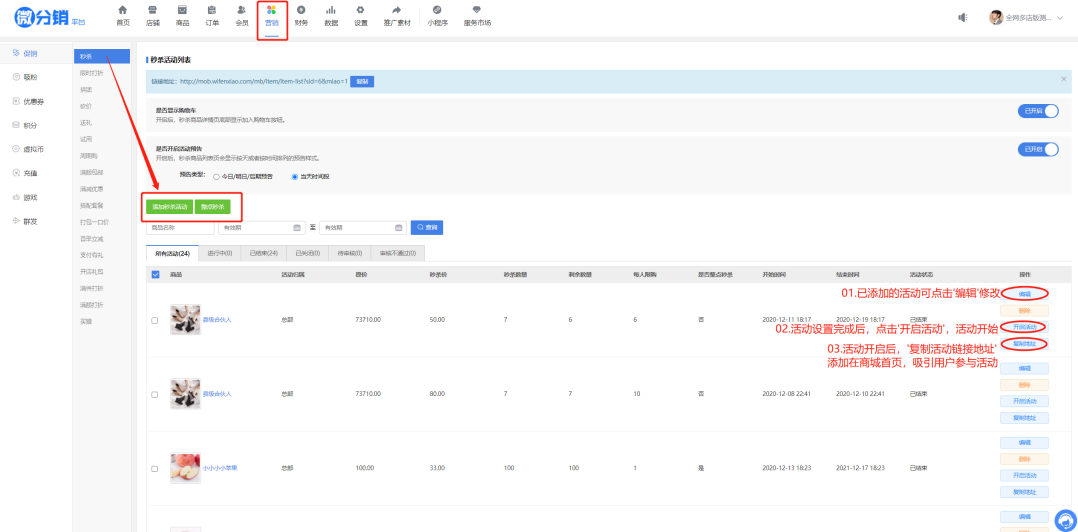The image size is (1078, 532).
Task: Click the 店铺 store icon
Action: (x=152, y=10)
